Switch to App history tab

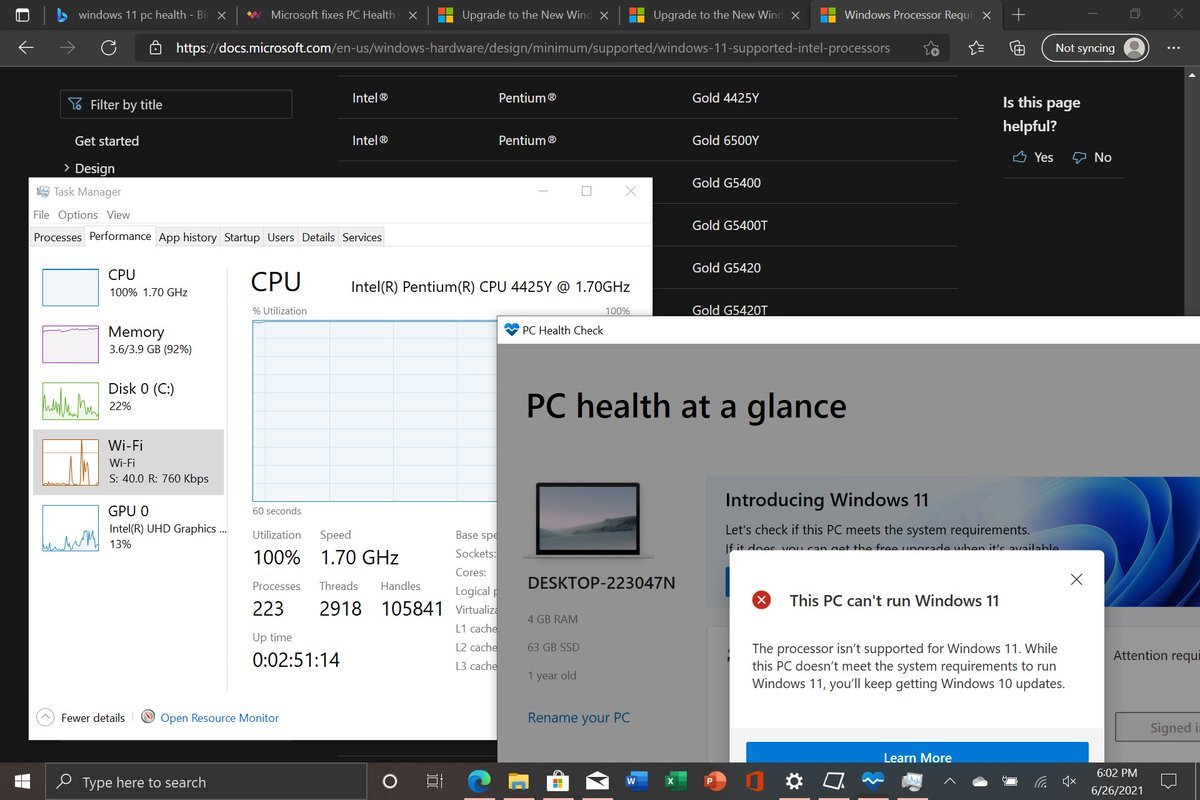tap(188, 237)
